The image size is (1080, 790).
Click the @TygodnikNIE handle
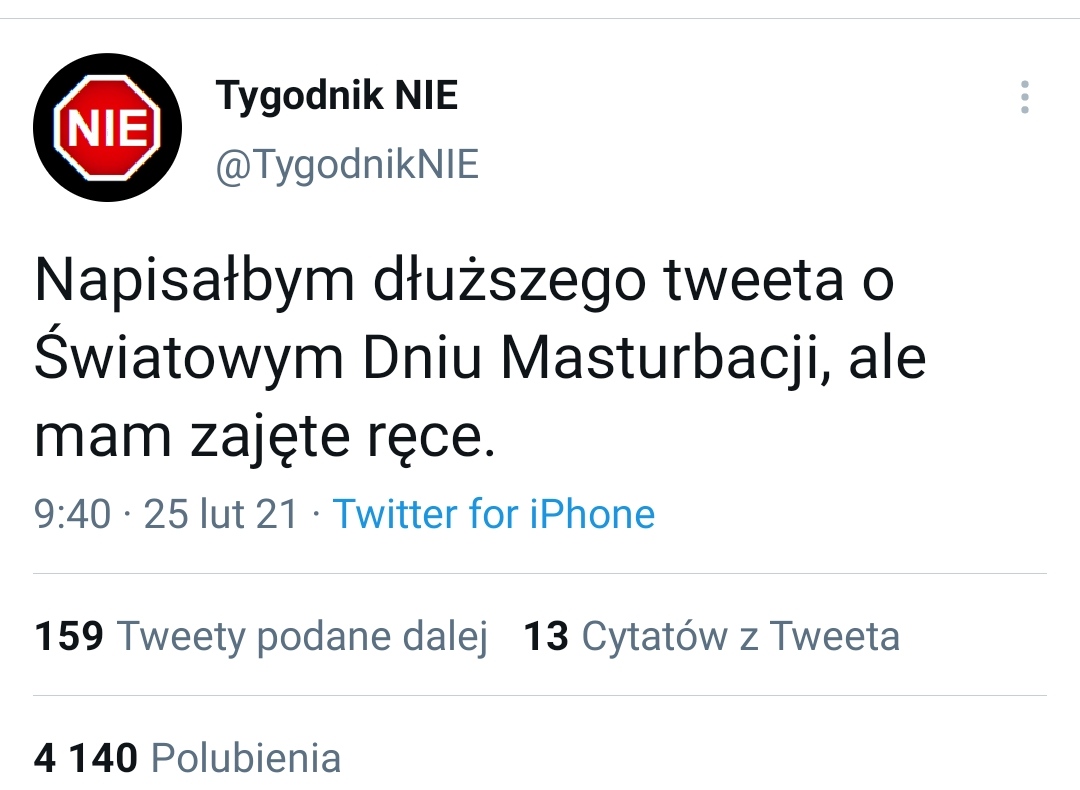tap(347, 165)
